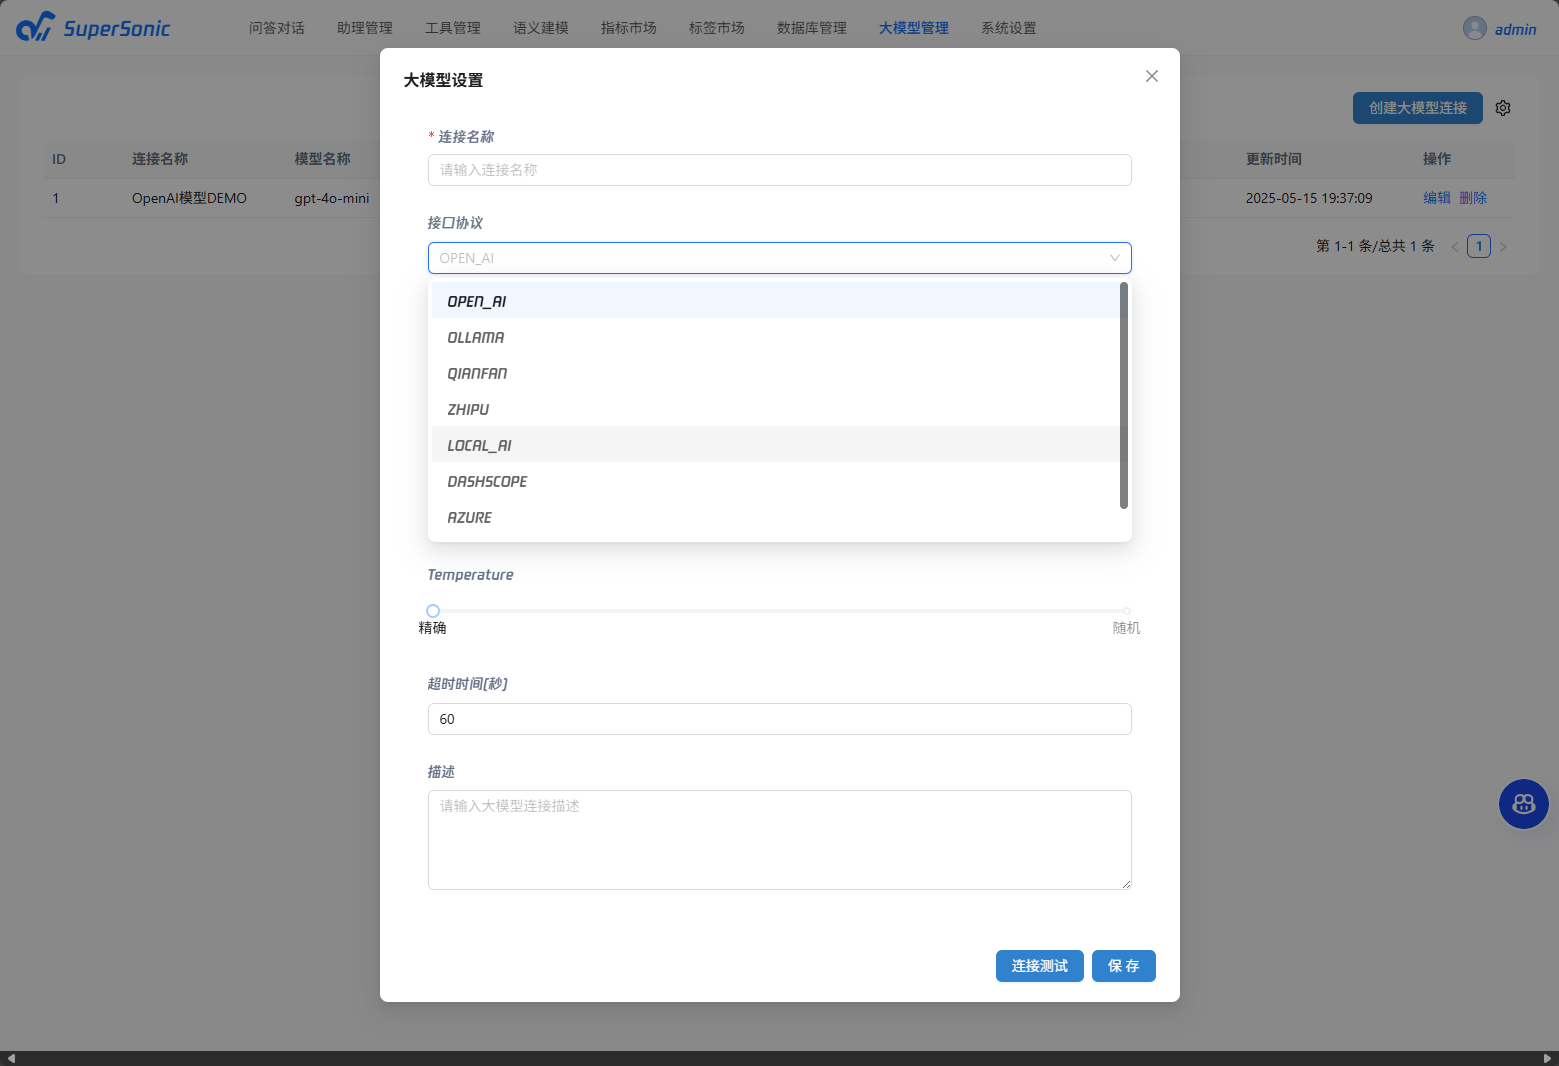
Task: Click horizontal scrollbar left arrow
Action: (11, 1058)
